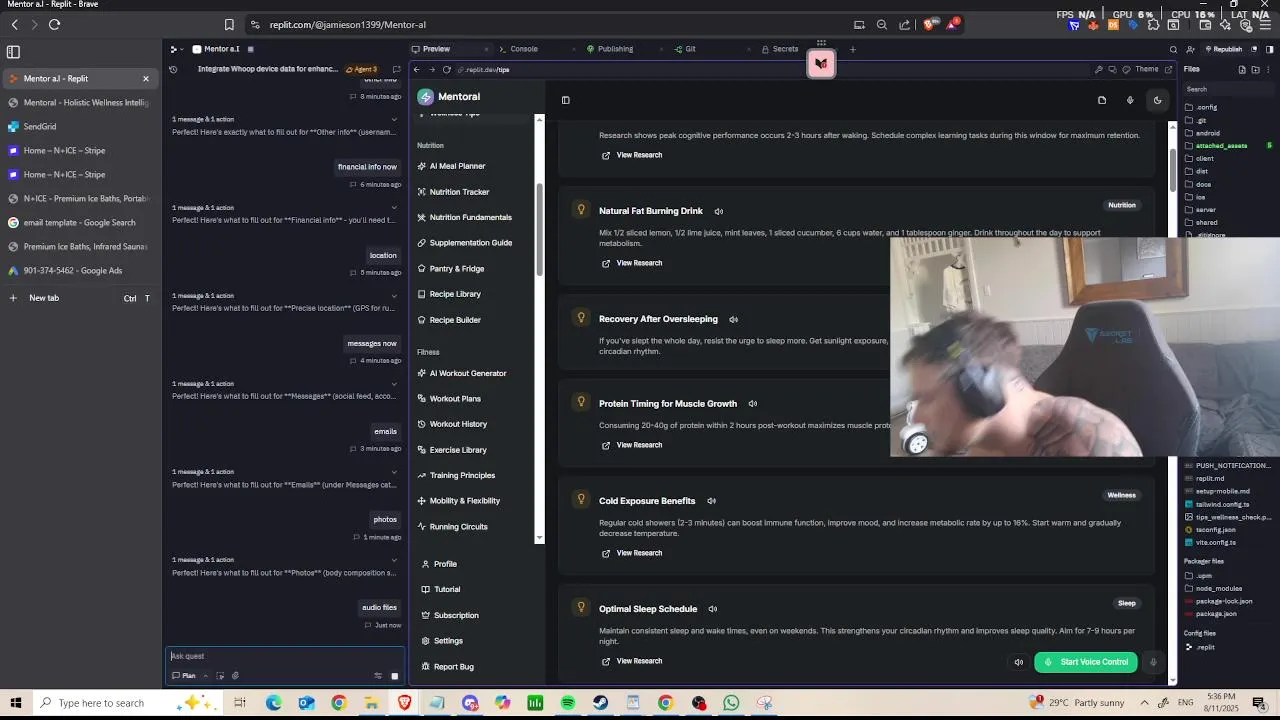The height and width of the screenshot is (720, 1280).
Task: Toggle Mentoral sidebar with the panel icon
Action: pyautogui.click(x=565, y=100)
